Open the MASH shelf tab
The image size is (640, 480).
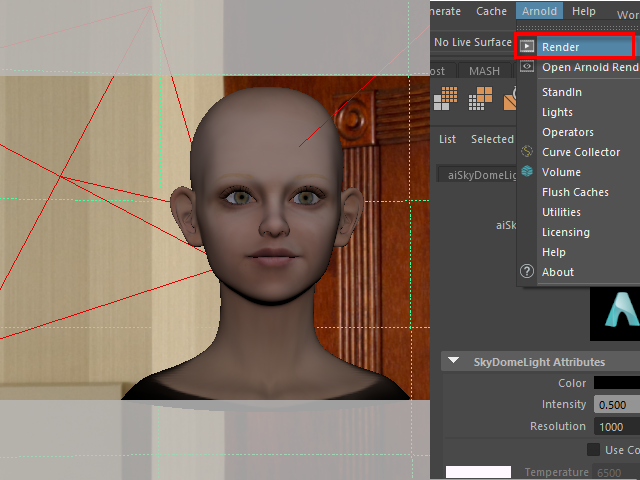pyautogui.click(x=484, y=71)
